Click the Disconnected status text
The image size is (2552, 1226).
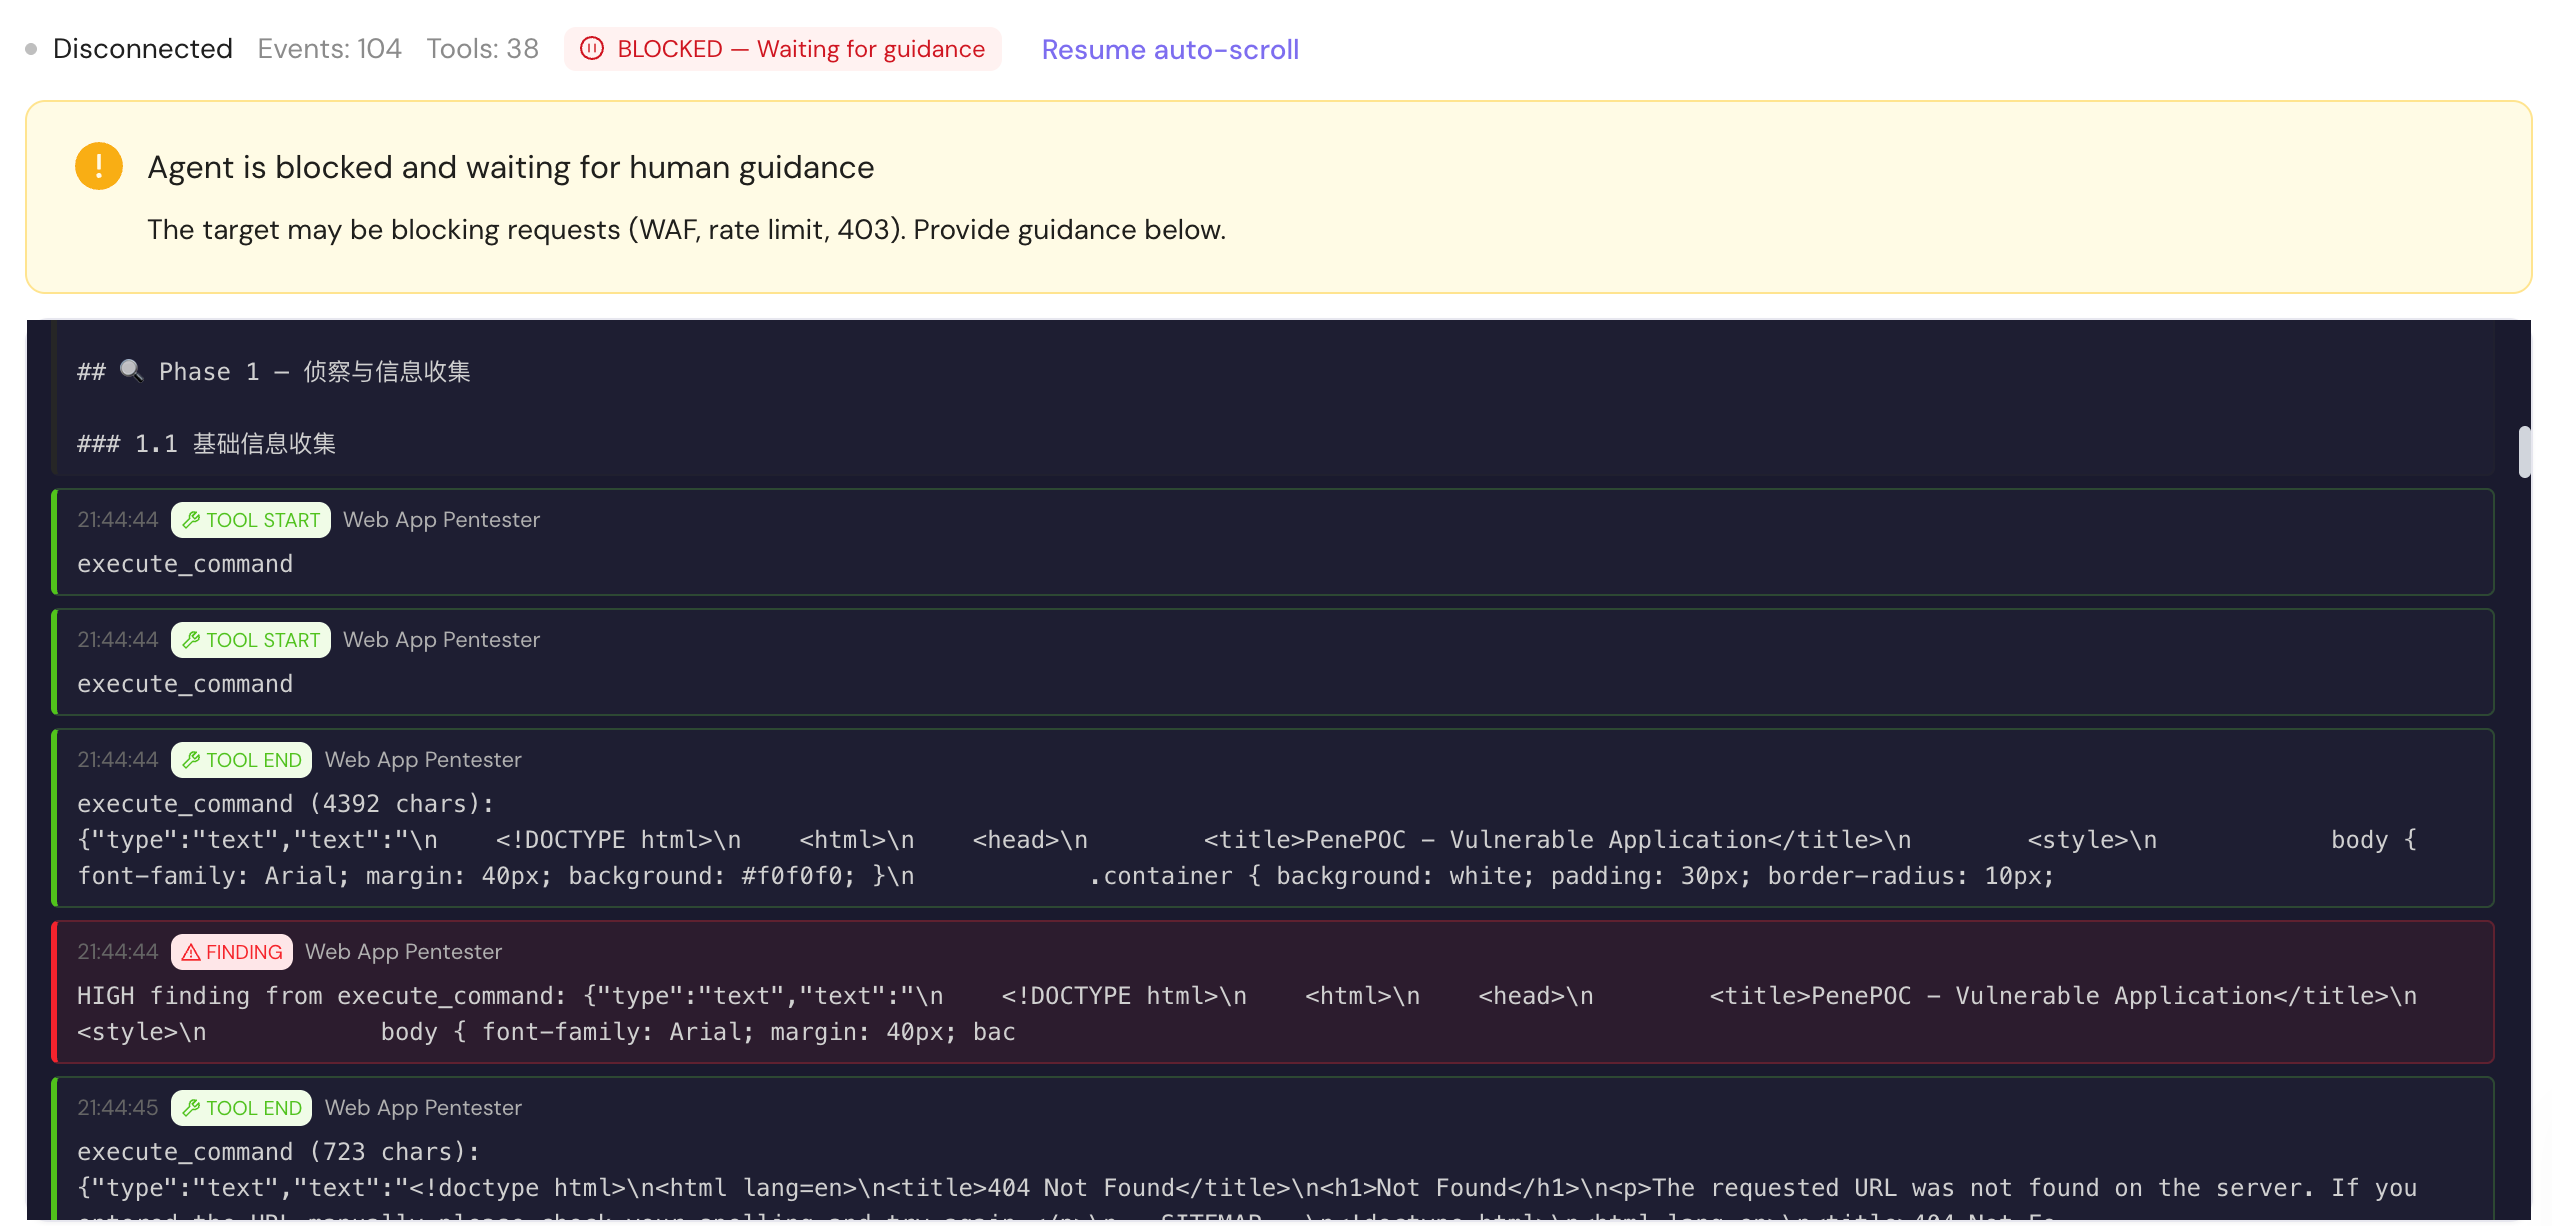pyautogui.click(x=143, y=49)
